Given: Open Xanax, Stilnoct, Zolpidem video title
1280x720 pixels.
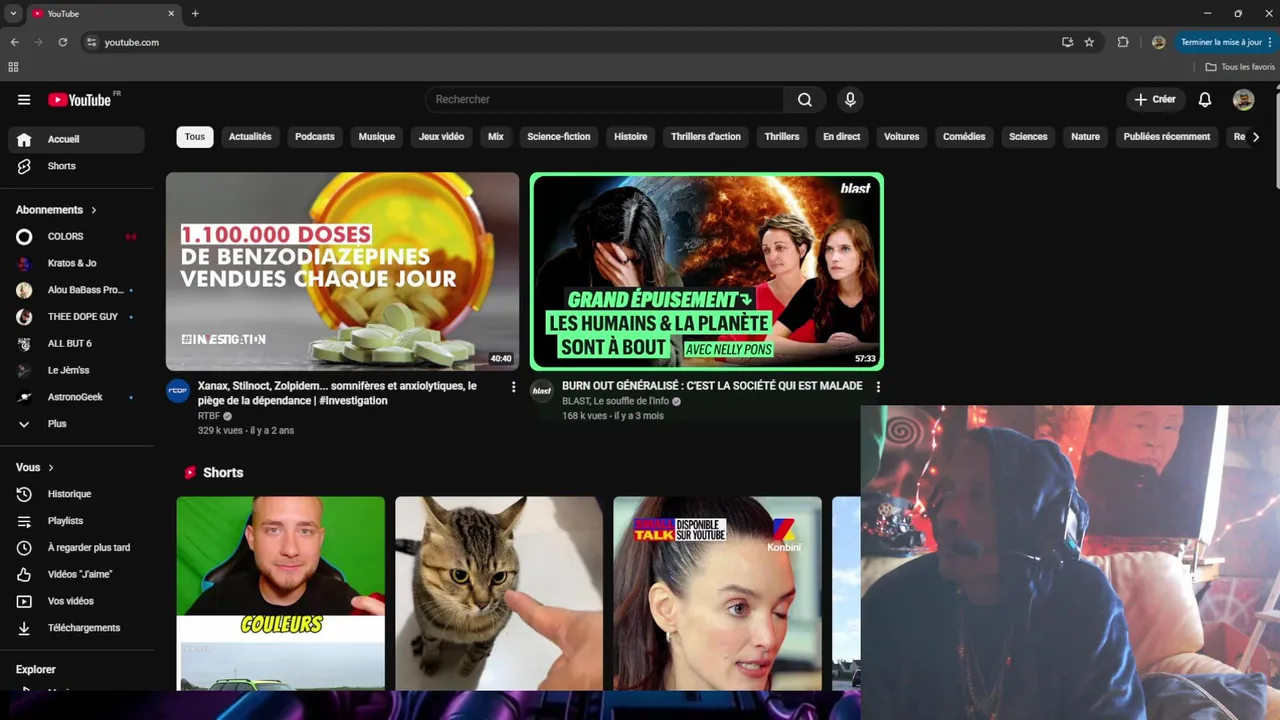Looking at the screenshot, I should pos(337,393).
